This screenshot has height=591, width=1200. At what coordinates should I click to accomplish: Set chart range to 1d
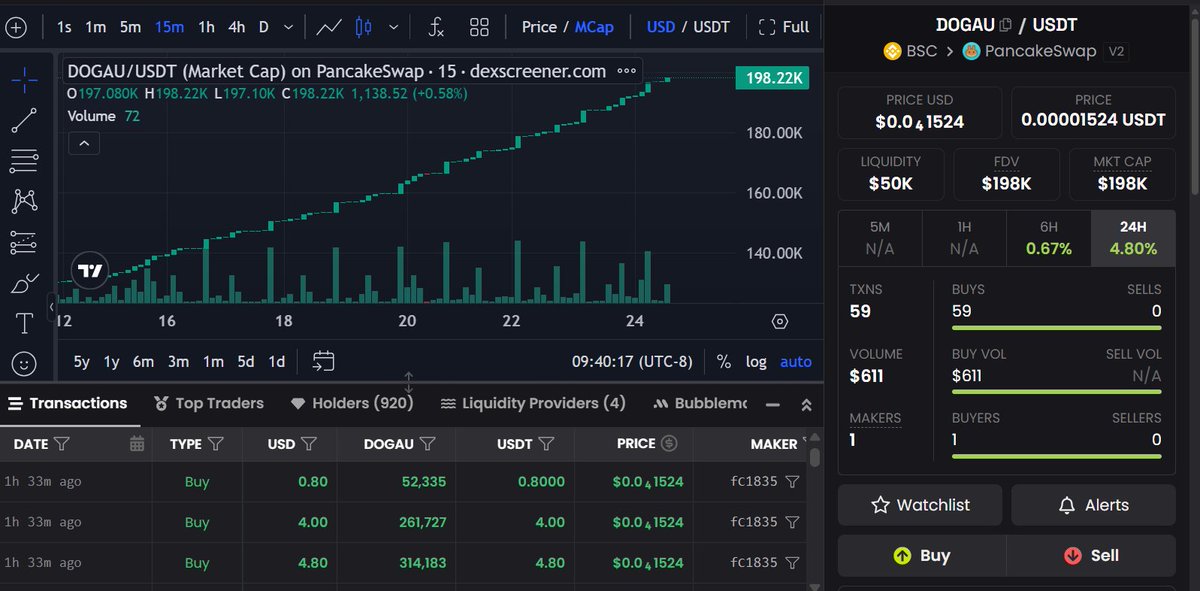coord(277,361)
